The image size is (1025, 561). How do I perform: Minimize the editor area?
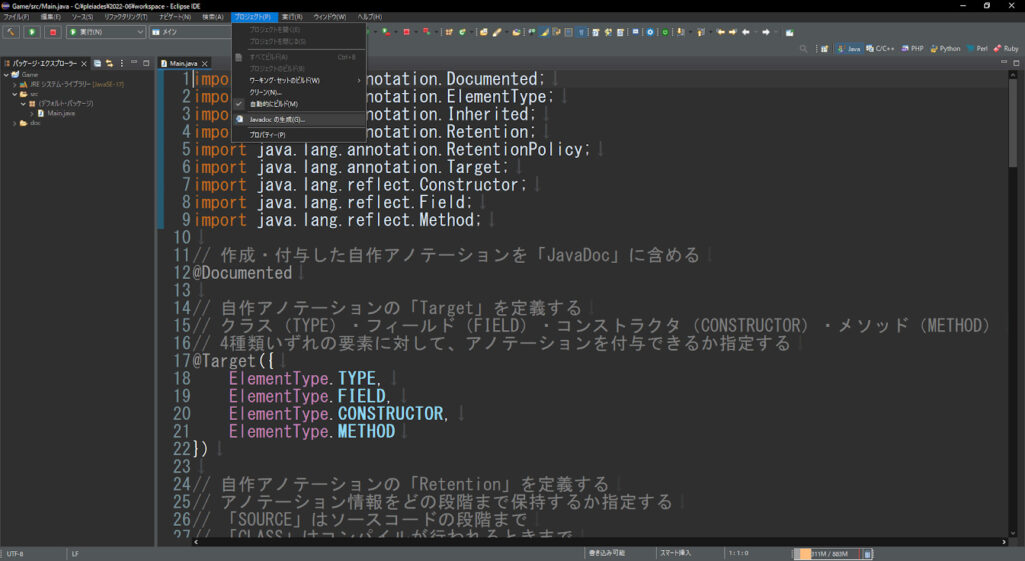coord(1004,63)
